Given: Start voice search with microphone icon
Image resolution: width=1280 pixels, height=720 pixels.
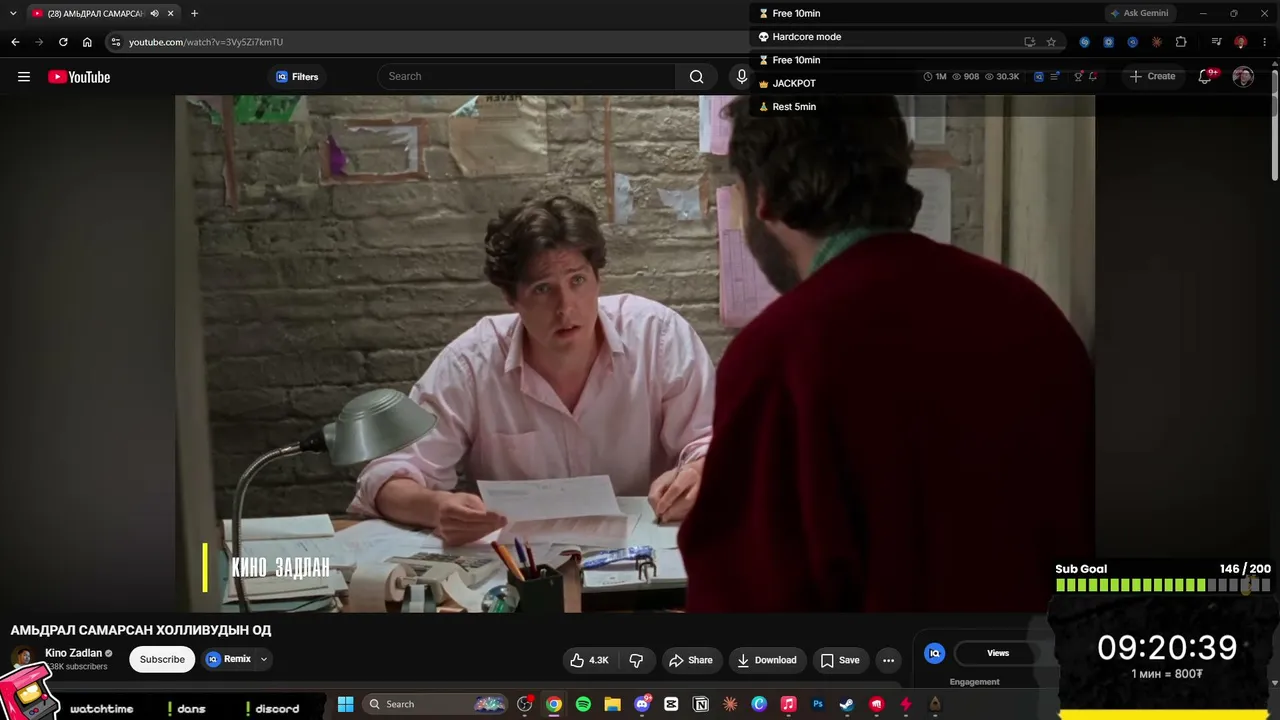Looking at the screenshot, I should [x=742, y=77].
